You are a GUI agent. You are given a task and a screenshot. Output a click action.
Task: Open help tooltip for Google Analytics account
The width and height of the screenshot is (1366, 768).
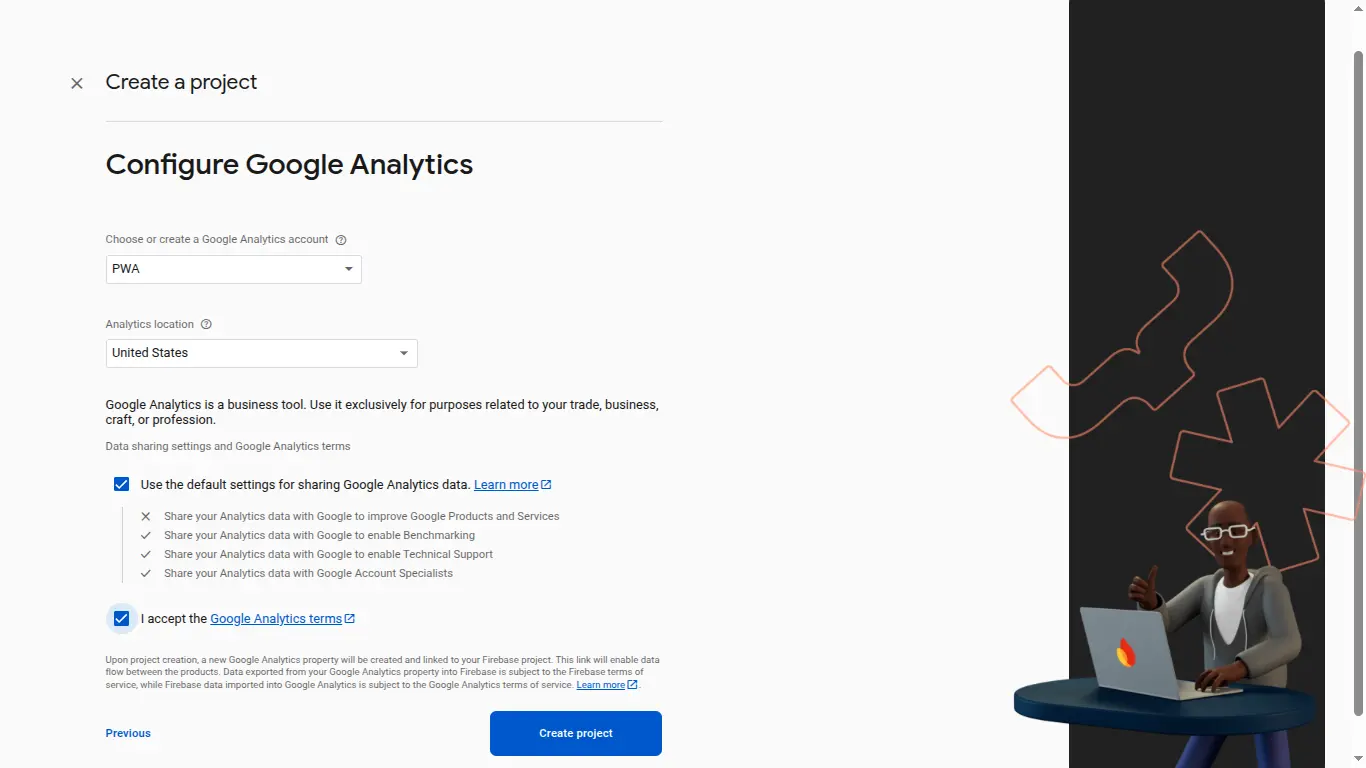click(x=341, y=239)
